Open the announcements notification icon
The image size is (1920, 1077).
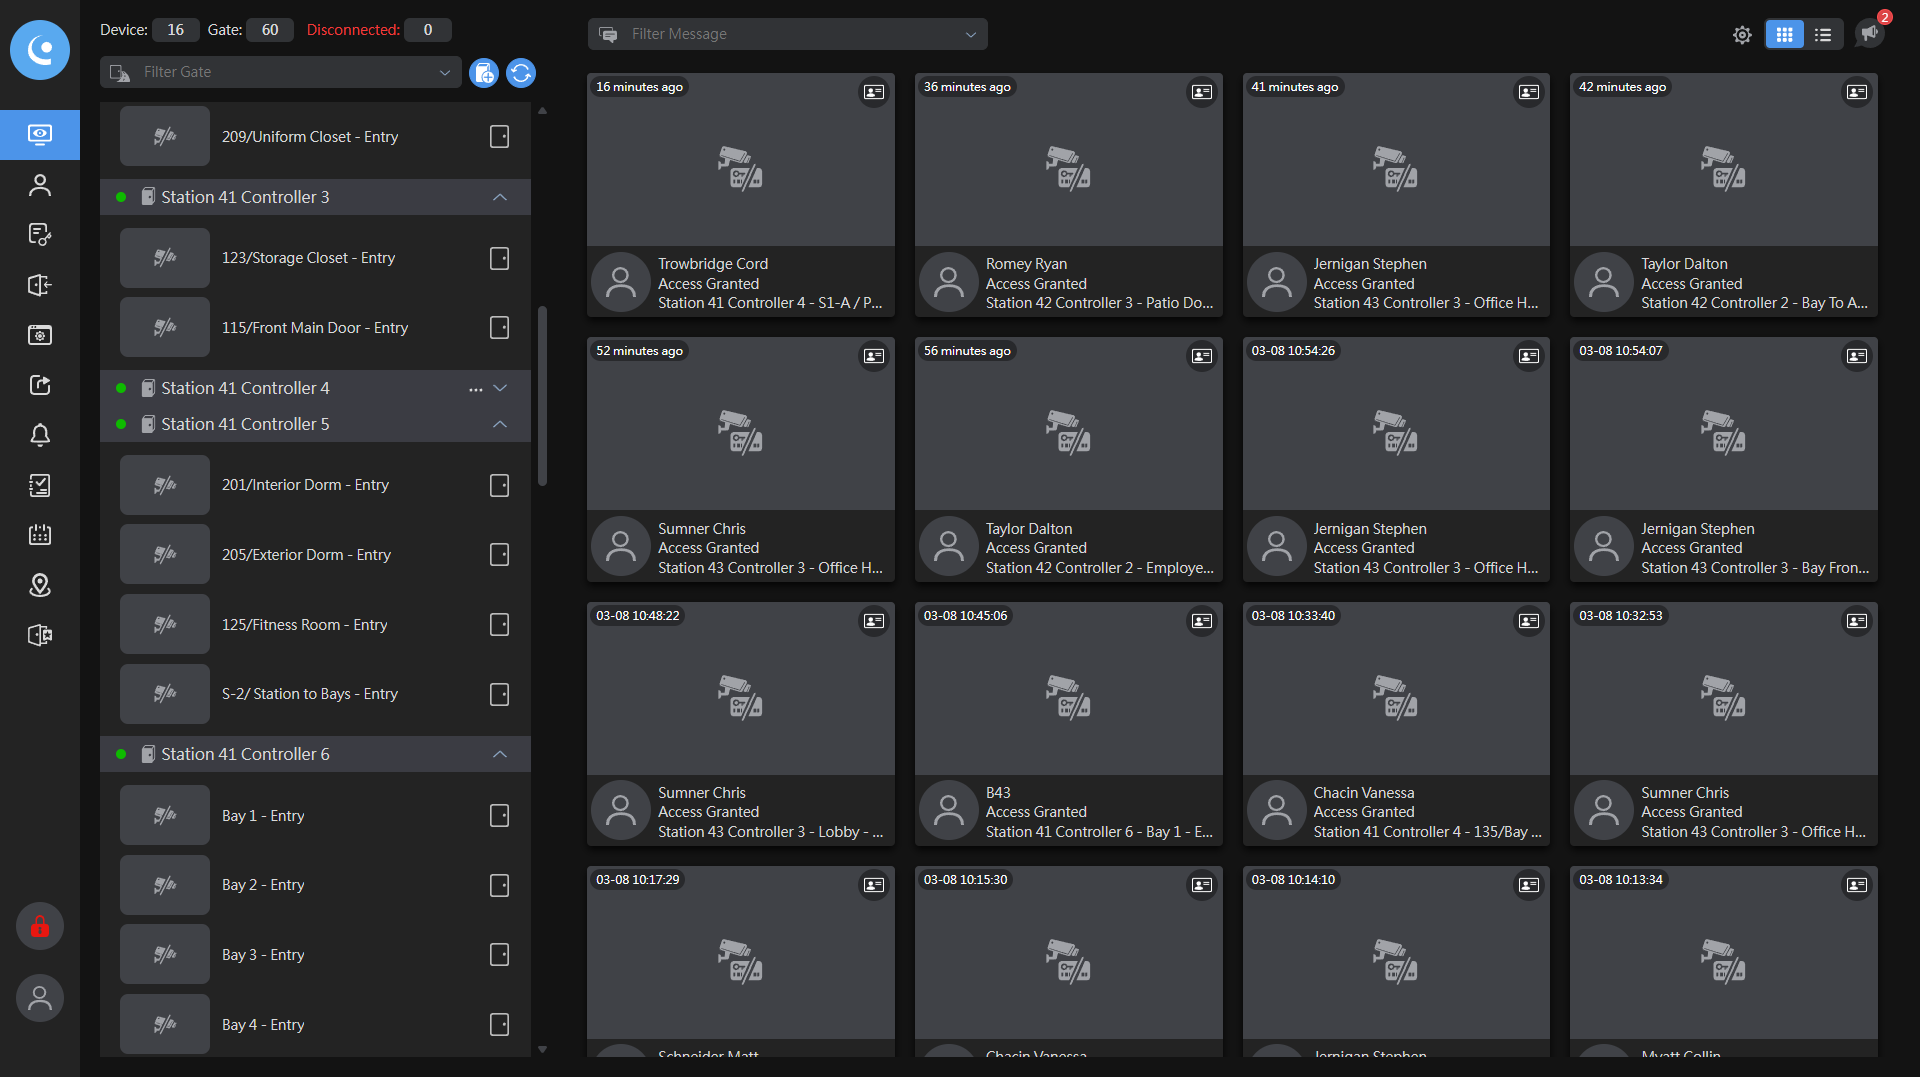(x=1869, y=33)
